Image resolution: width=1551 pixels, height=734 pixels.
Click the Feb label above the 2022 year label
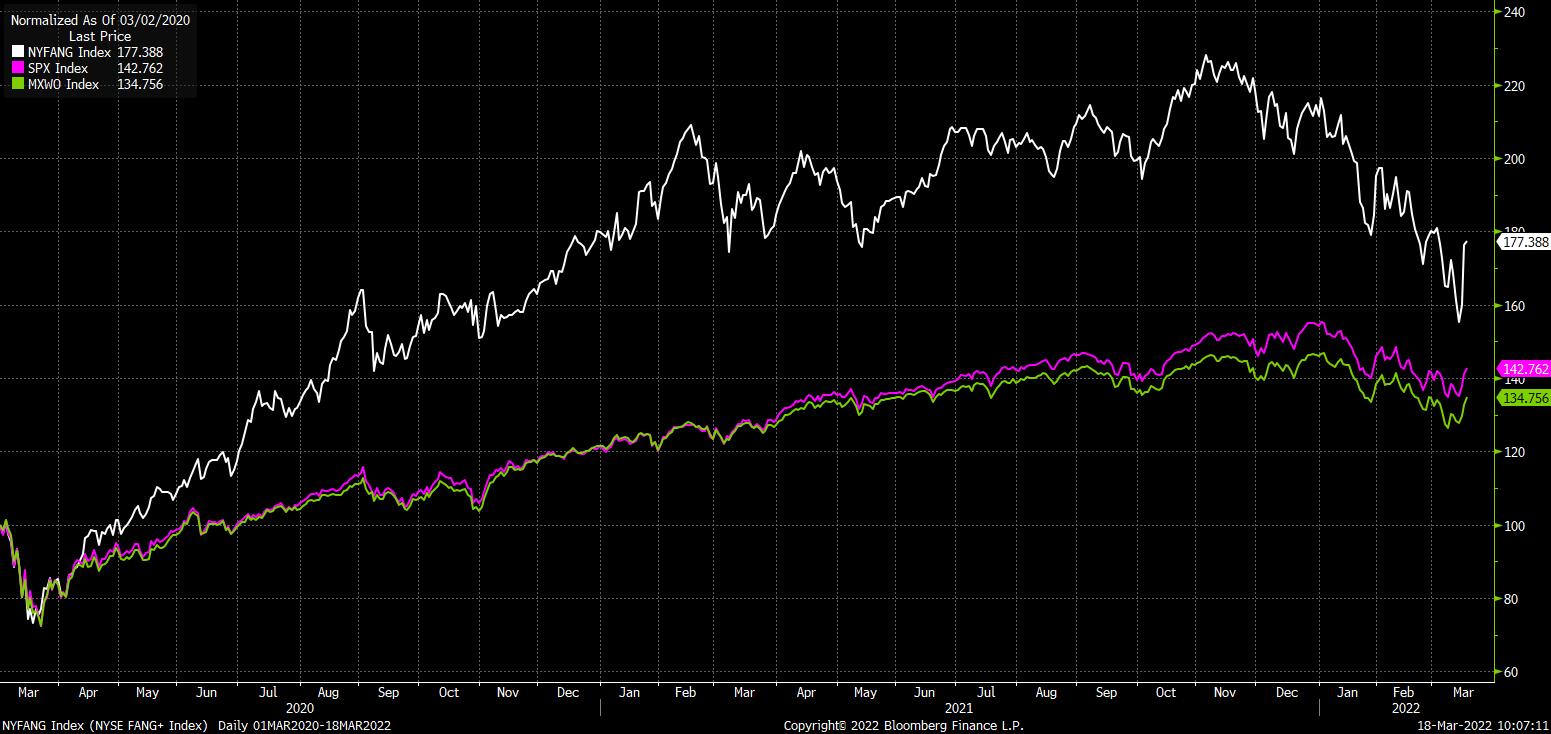pyautogui.click(x=1402, y=692)
